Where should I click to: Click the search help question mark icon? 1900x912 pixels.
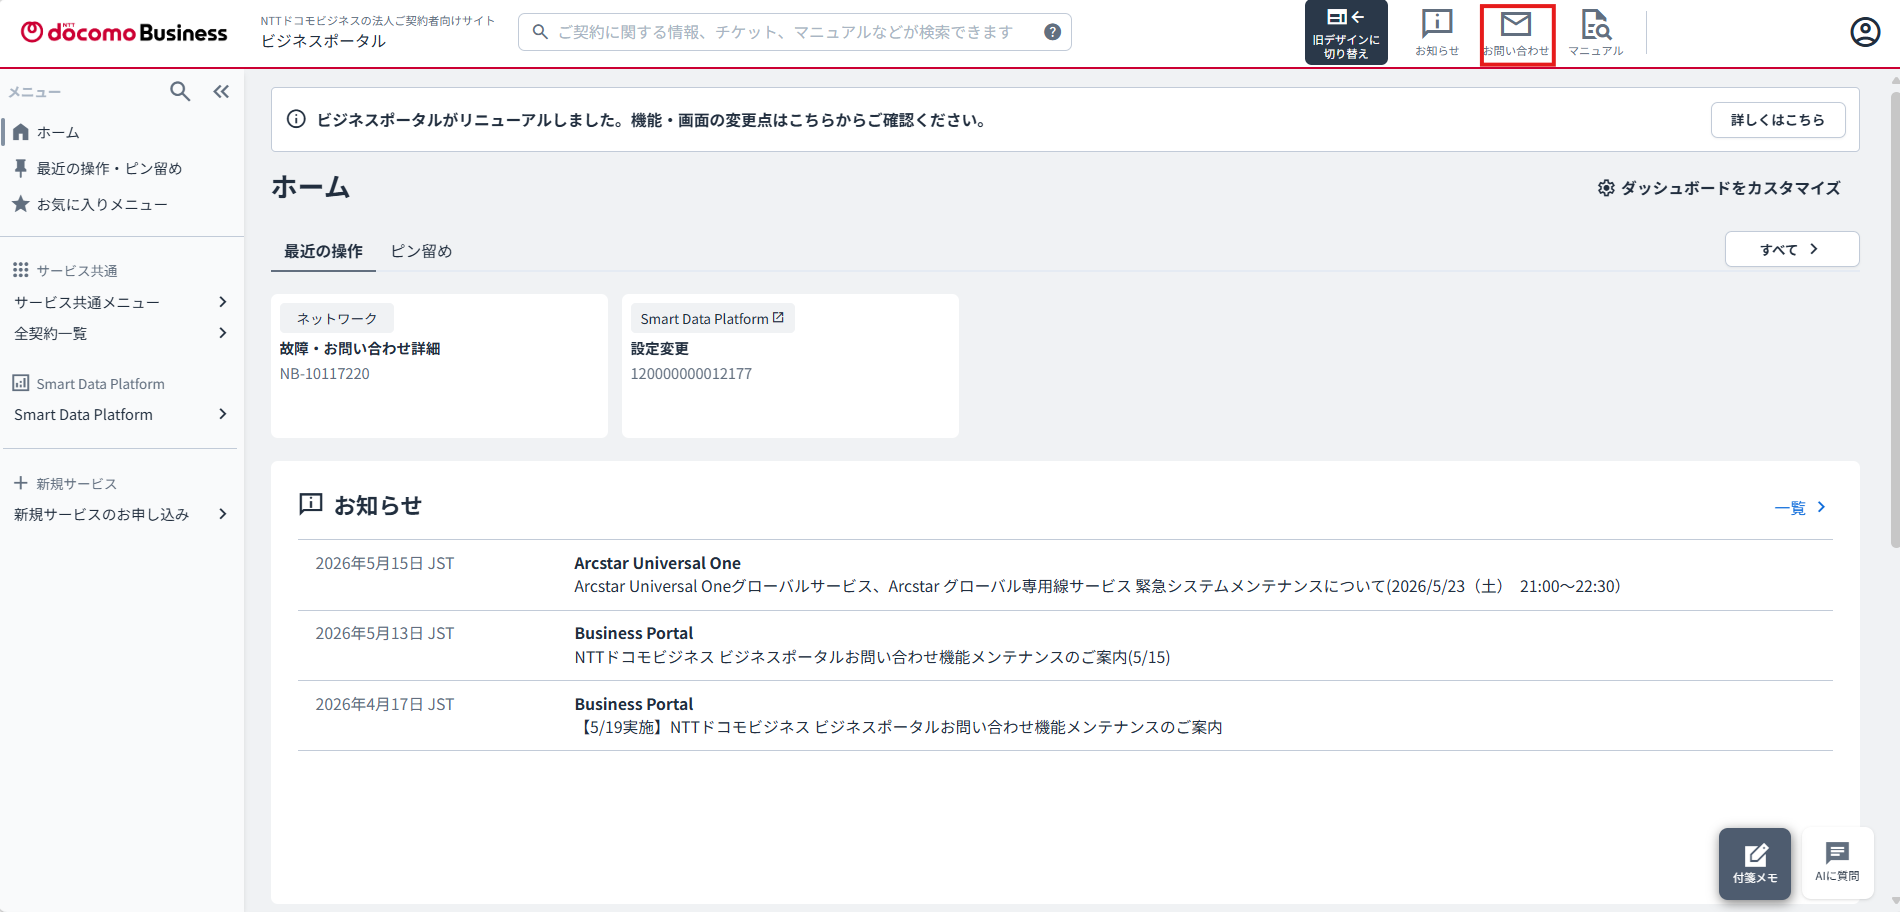click(x=1052, y=32)
